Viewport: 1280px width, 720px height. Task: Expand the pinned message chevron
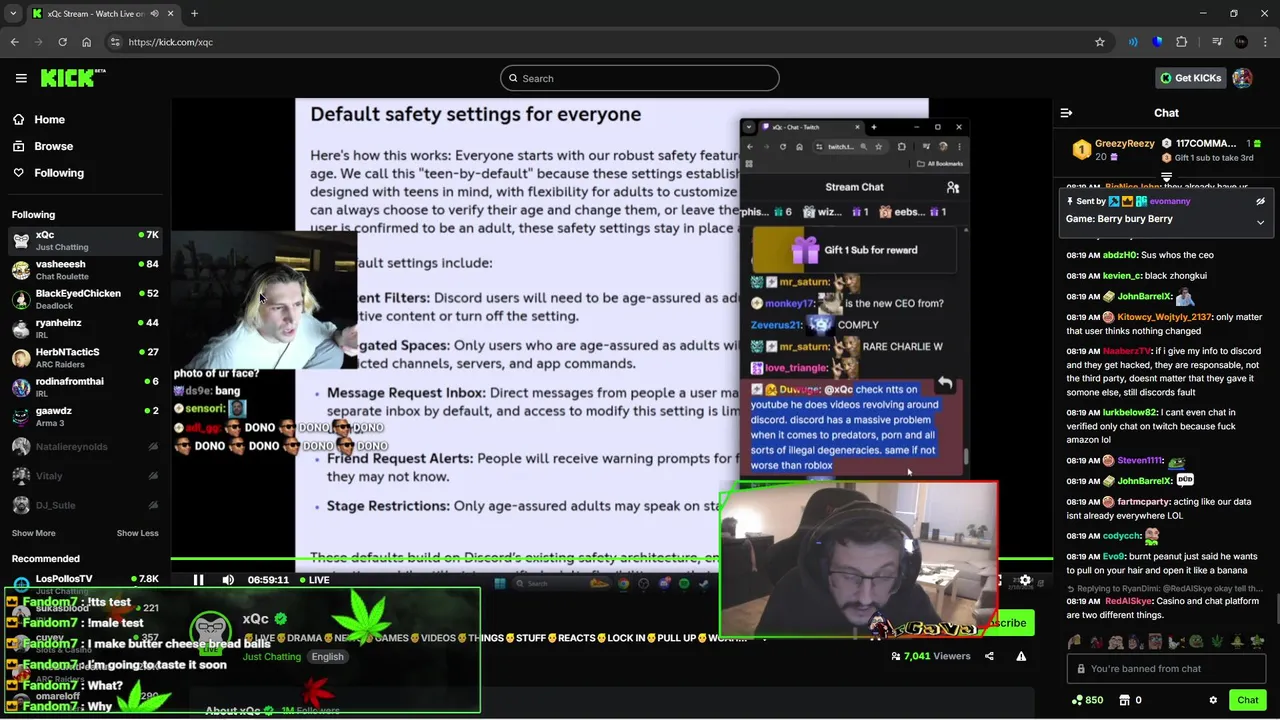[x=1260, y=222]
